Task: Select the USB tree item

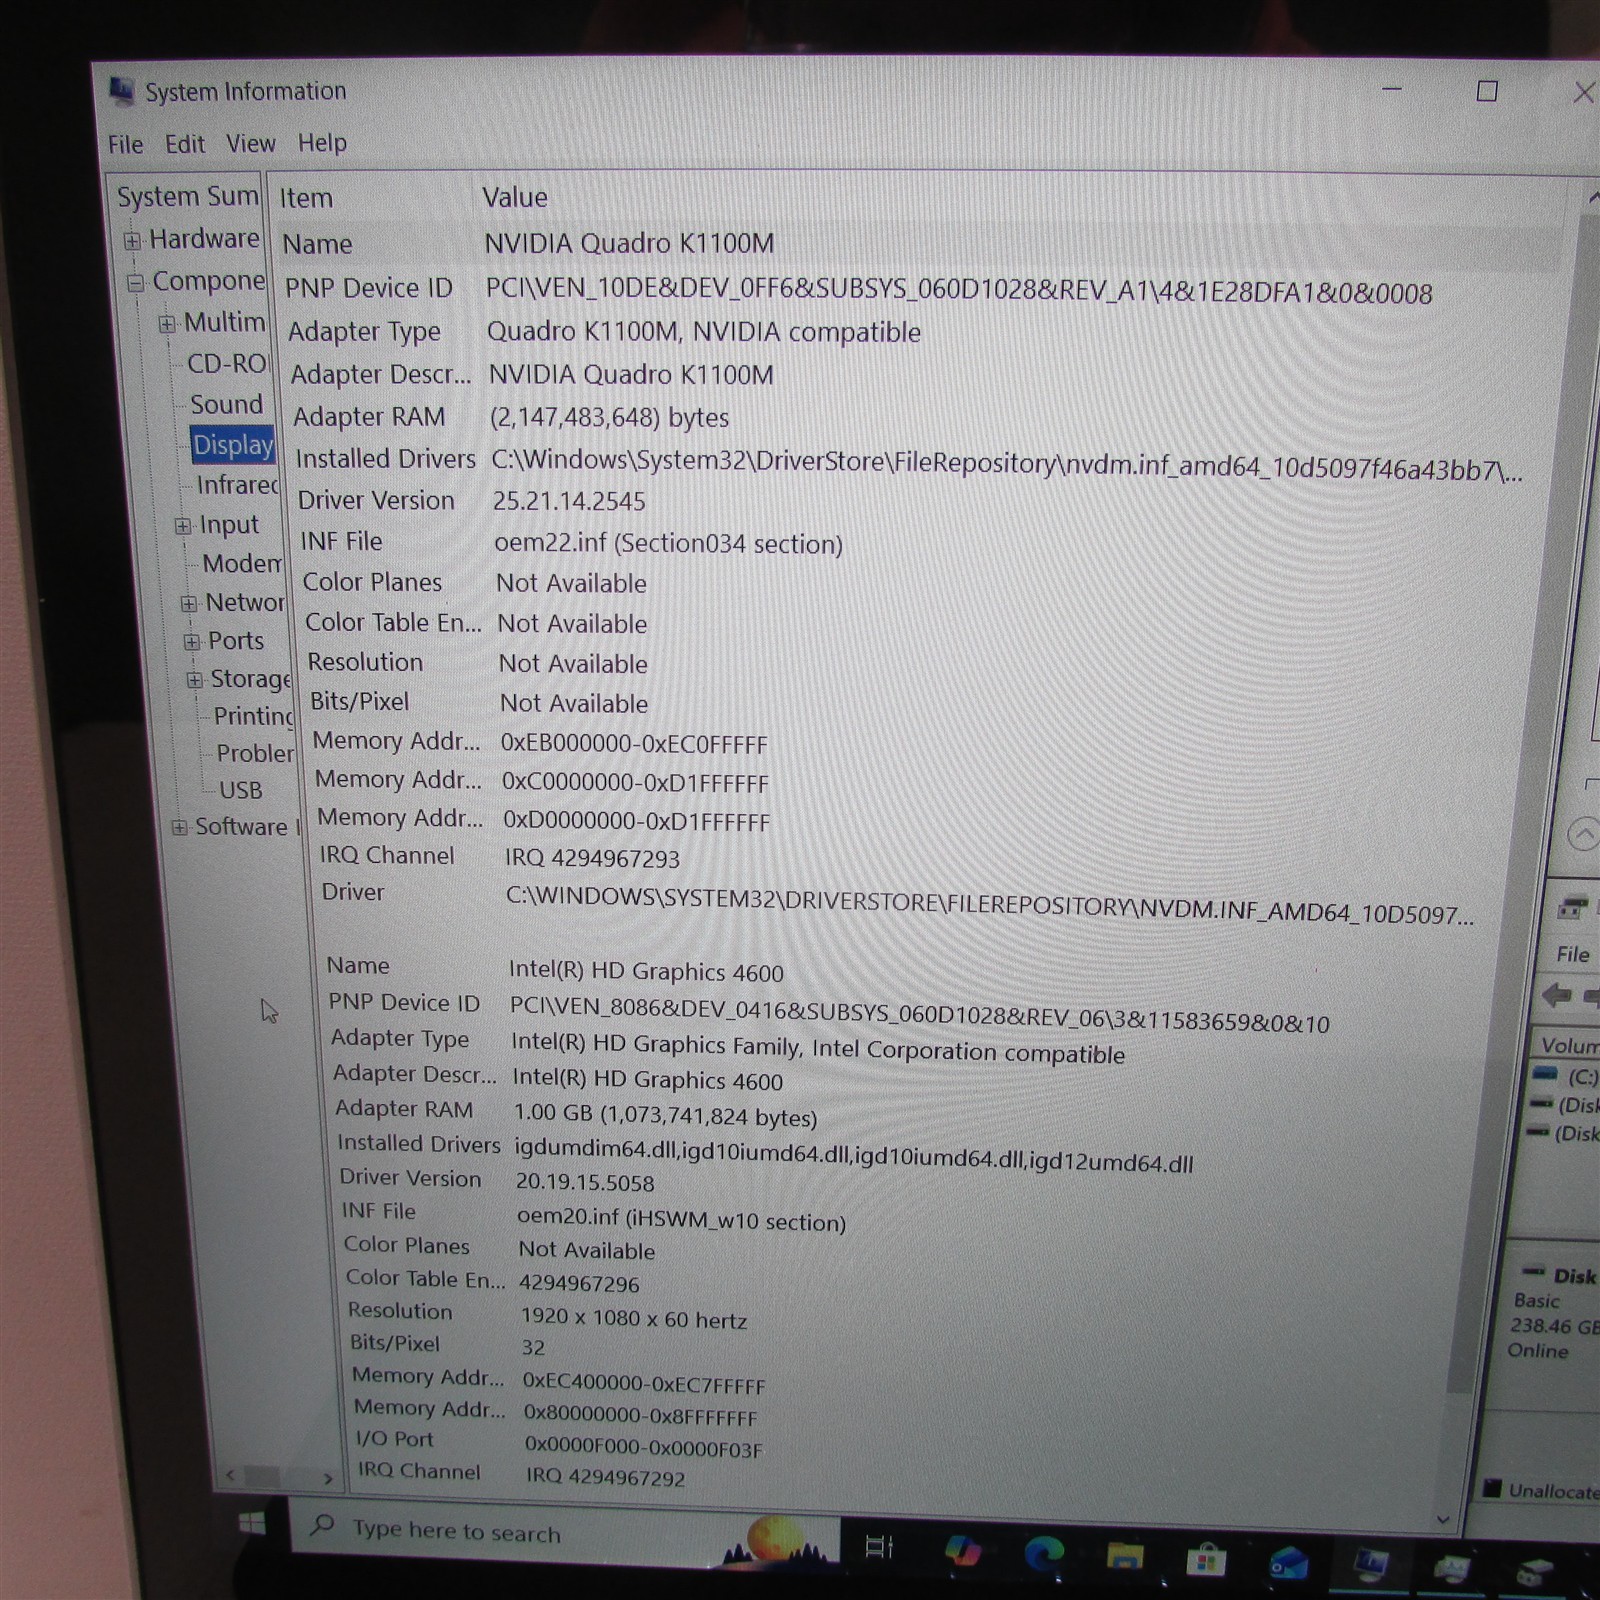Action: pos(241,790)
